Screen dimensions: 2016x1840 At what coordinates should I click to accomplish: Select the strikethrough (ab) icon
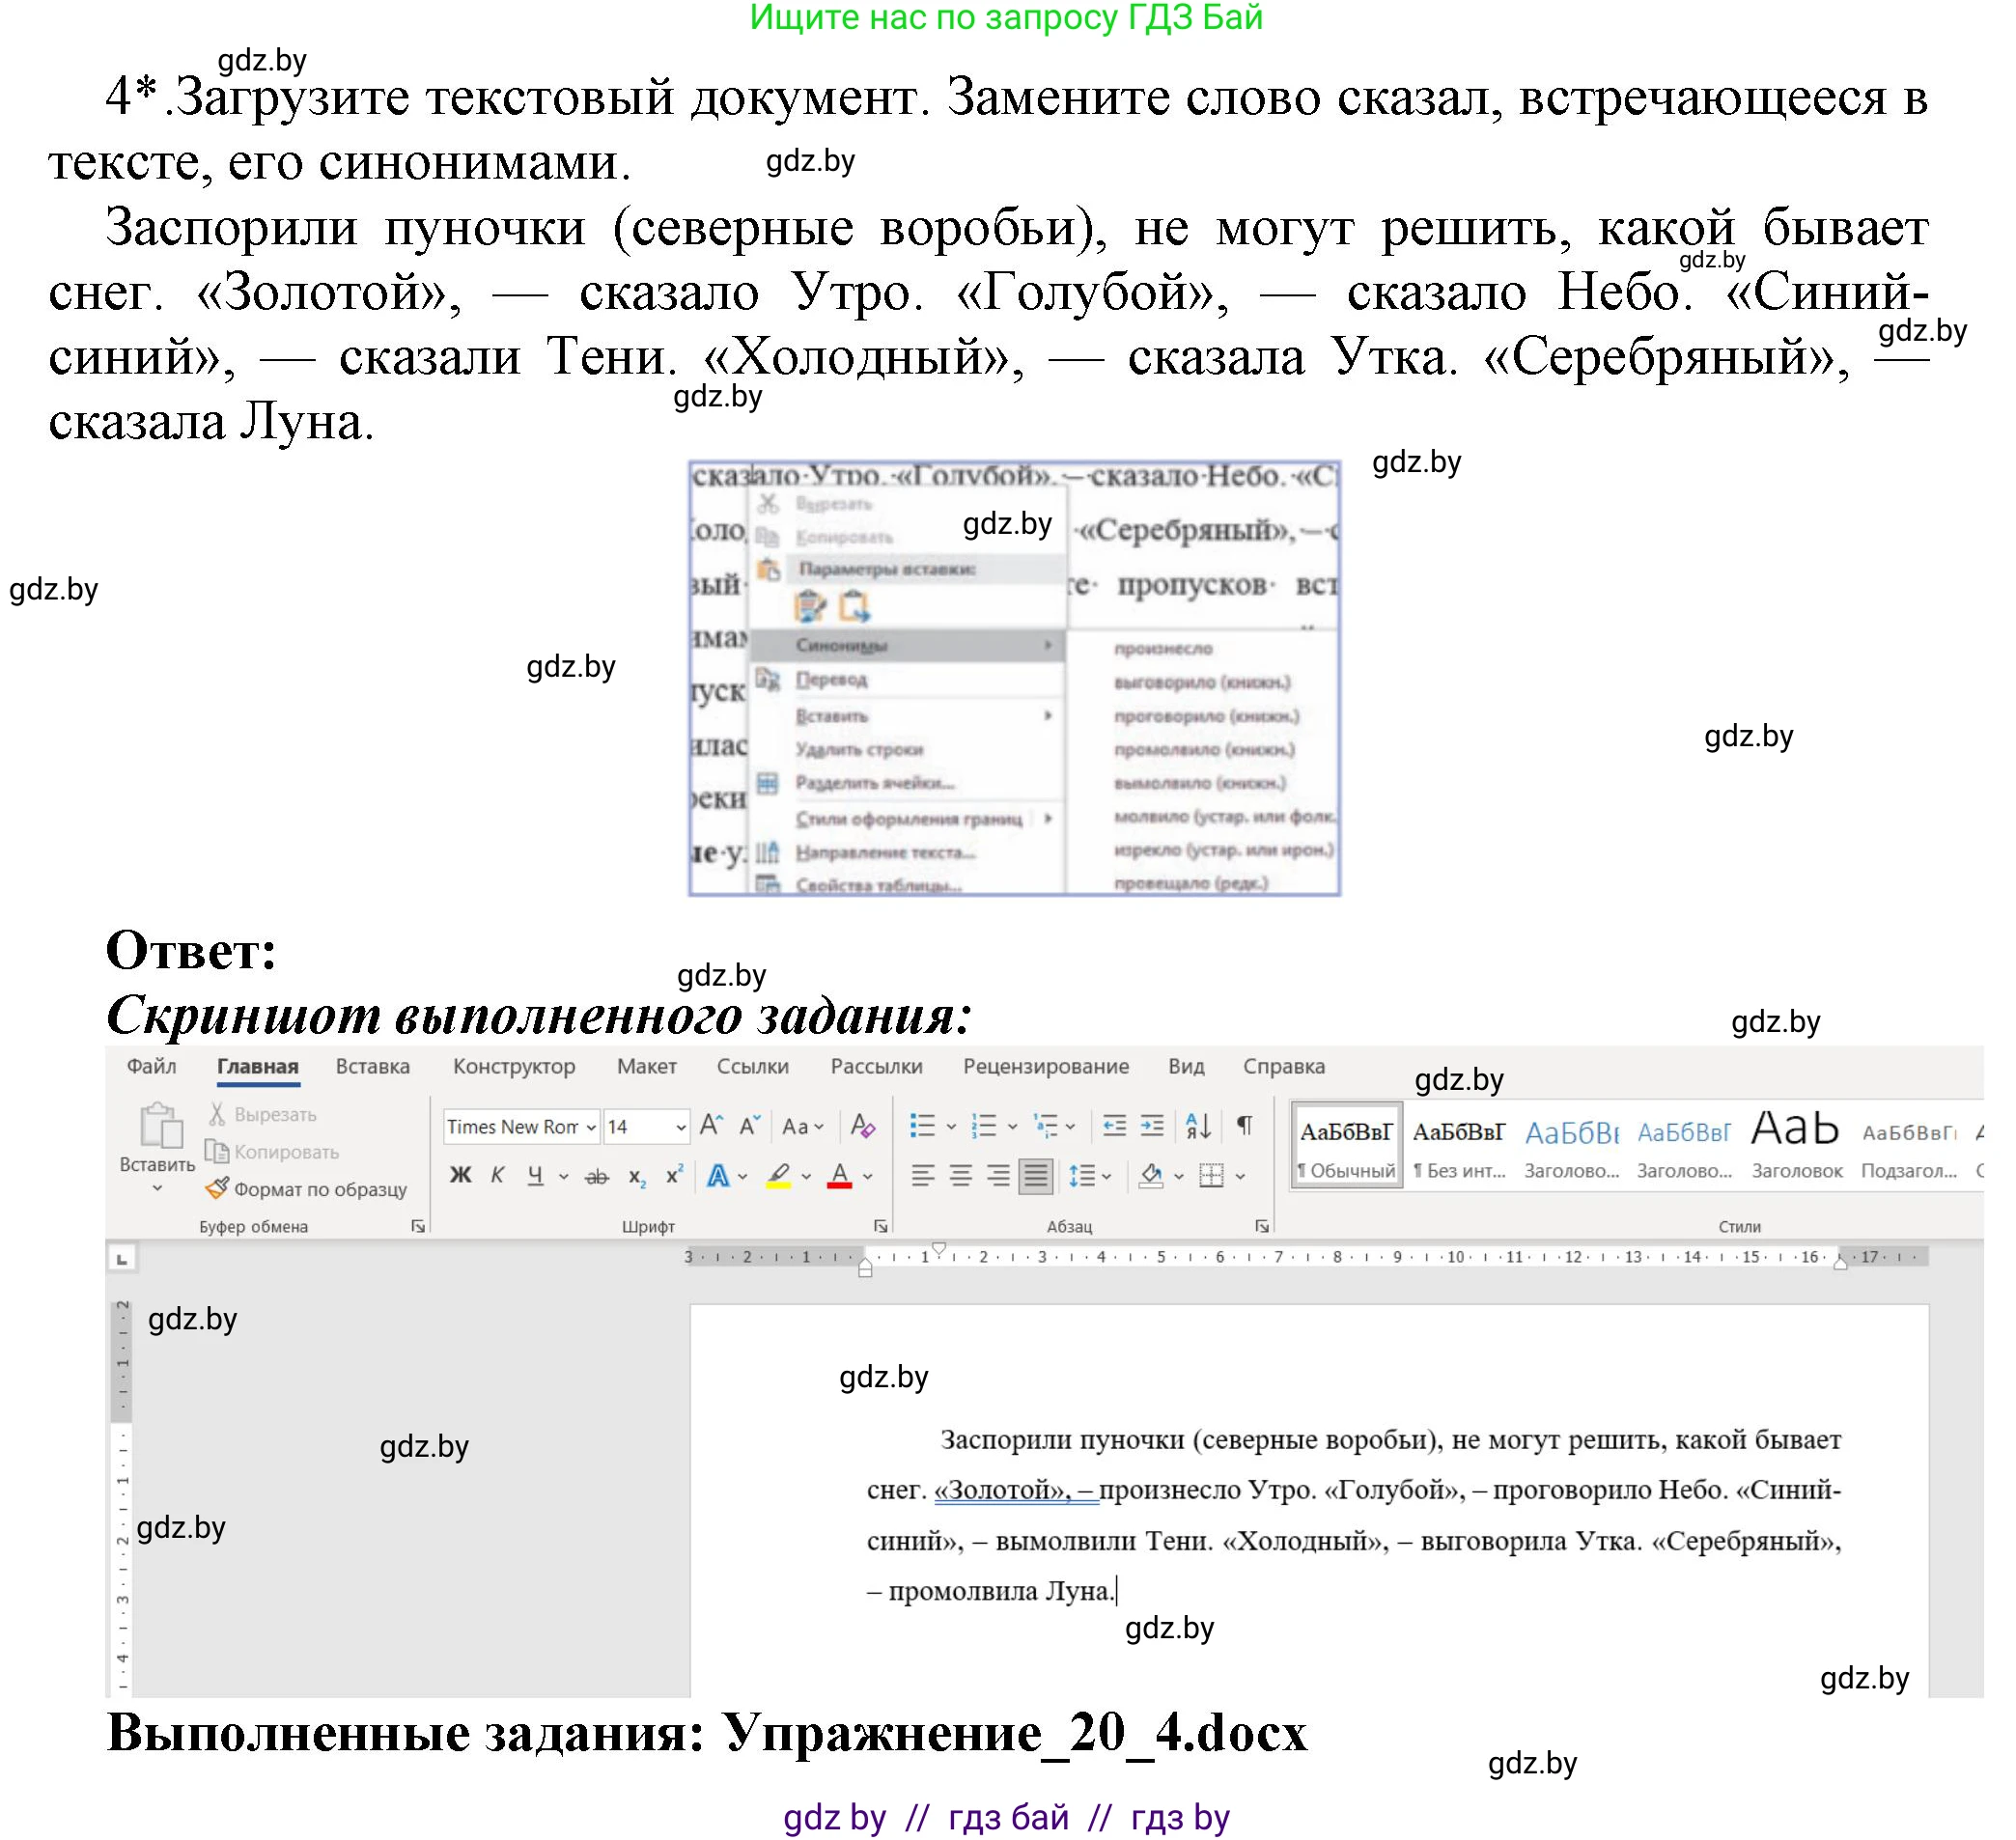click(599, 1175)
